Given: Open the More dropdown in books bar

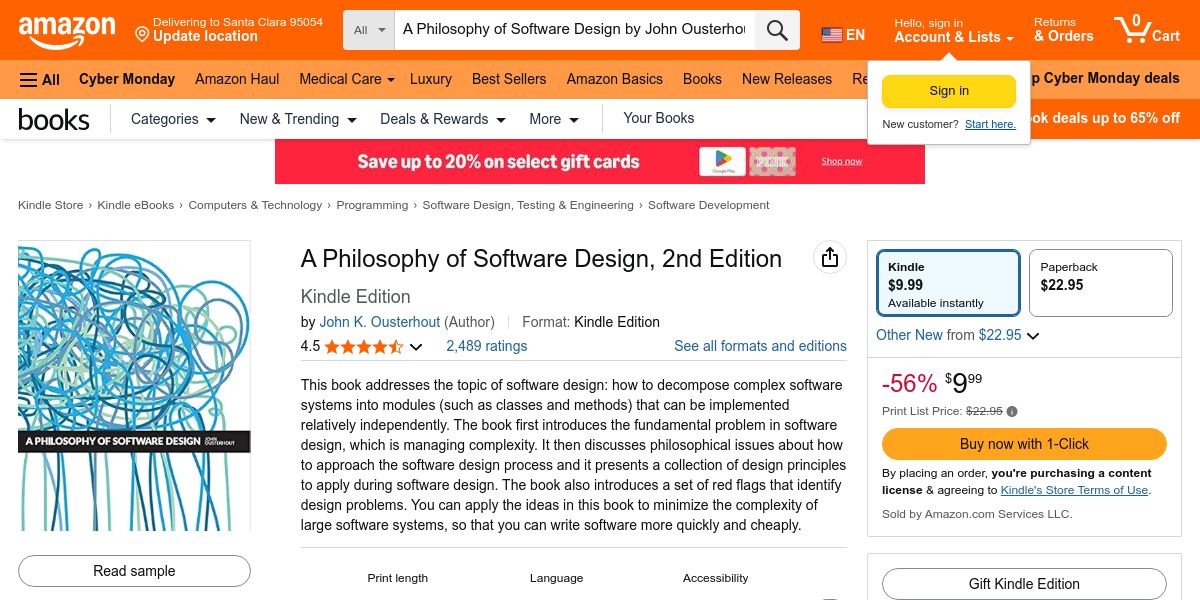Looking at the screenshot, I should pos(554,119).
